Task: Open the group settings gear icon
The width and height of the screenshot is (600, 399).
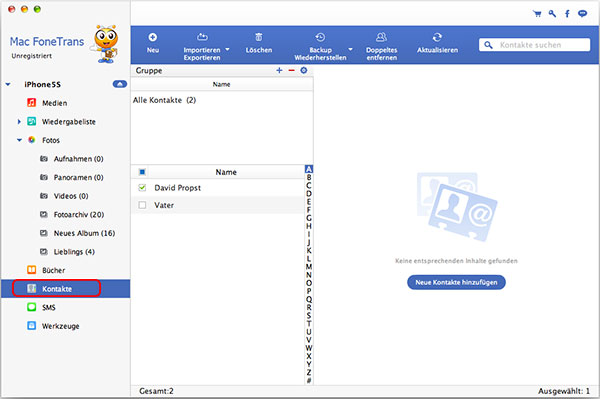Action: [304, 70]
